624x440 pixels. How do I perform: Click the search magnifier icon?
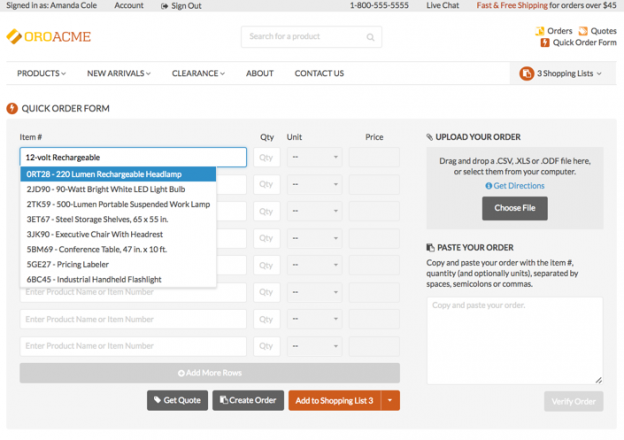tap(370, 37)
